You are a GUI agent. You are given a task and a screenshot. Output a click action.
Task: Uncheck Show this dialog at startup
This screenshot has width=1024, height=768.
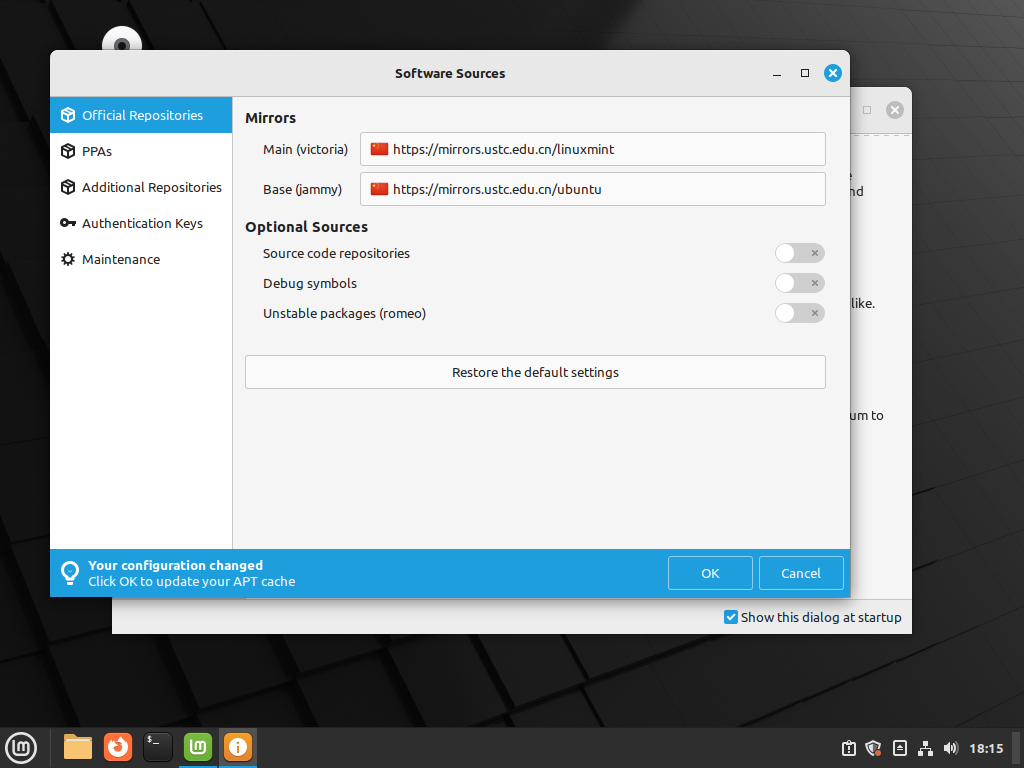tap(731, 617)
